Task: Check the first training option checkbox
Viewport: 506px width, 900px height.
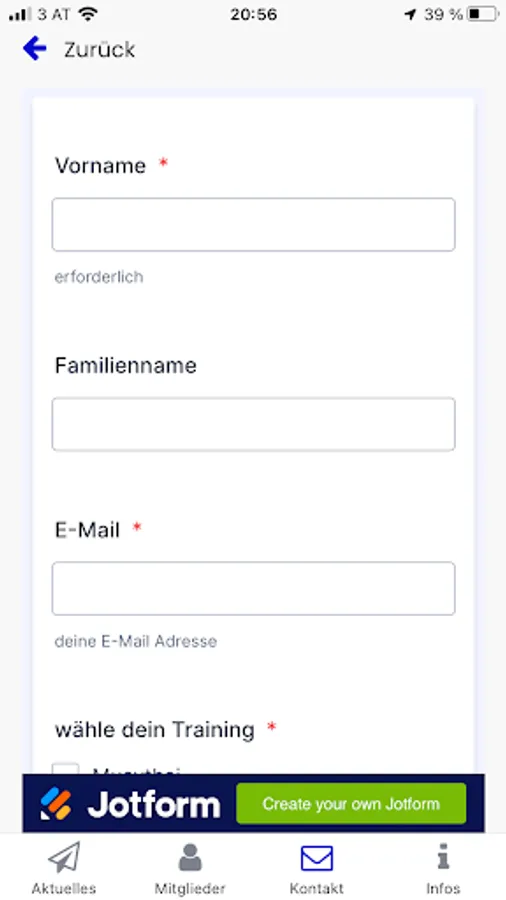Action: [65, 769]
